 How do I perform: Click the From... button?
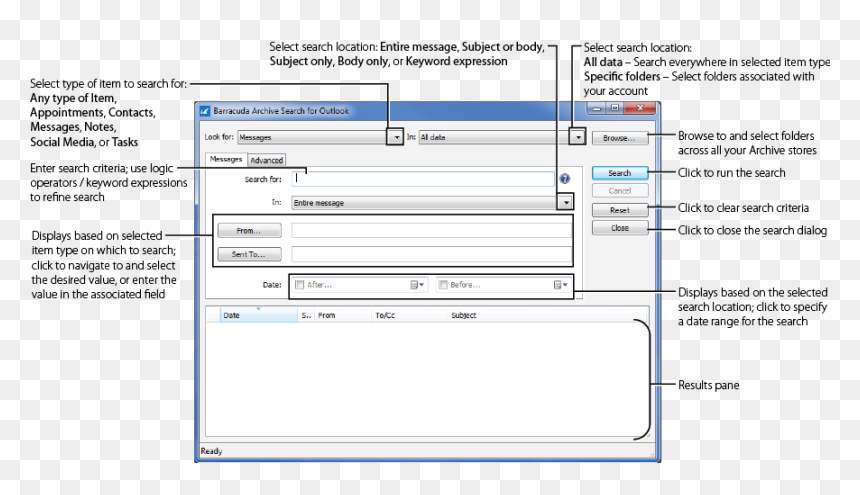point(249,231)
